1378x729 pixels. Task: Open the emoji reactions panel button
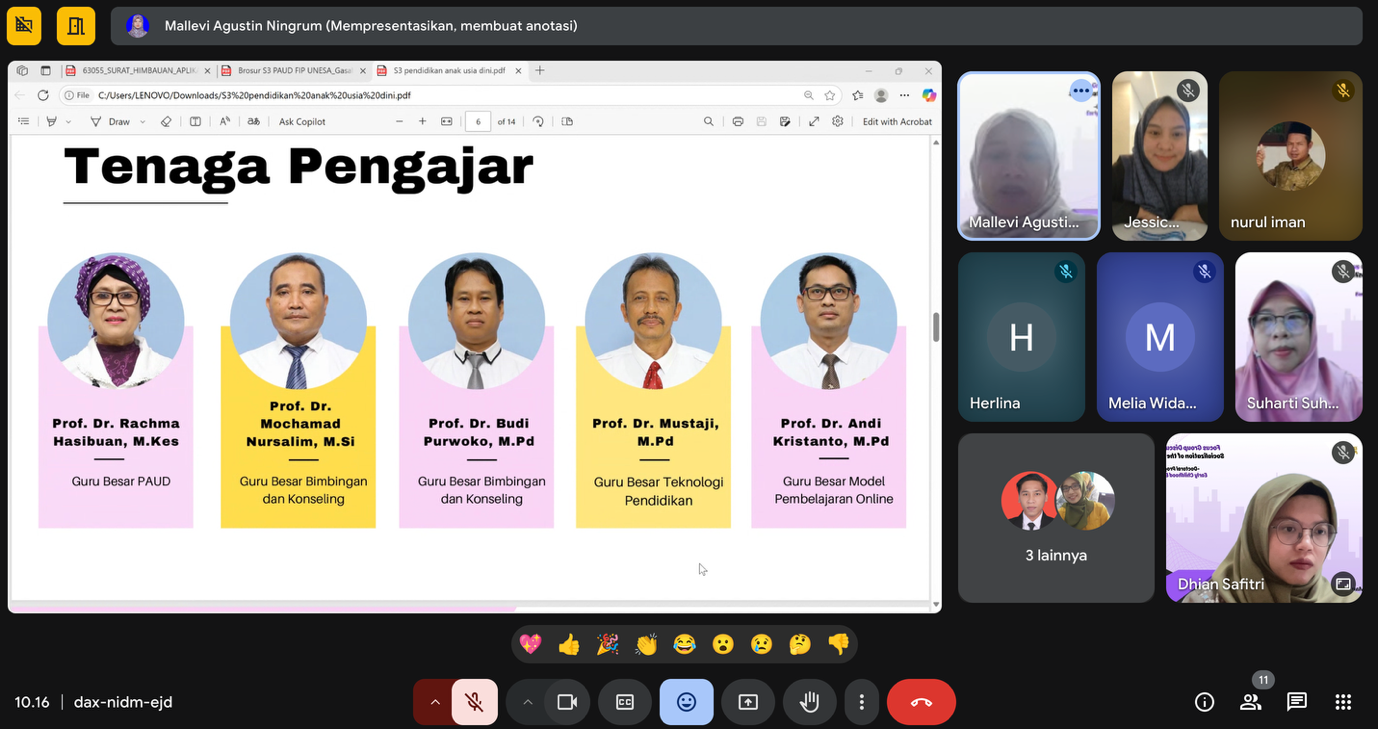[x=686, y=702]
